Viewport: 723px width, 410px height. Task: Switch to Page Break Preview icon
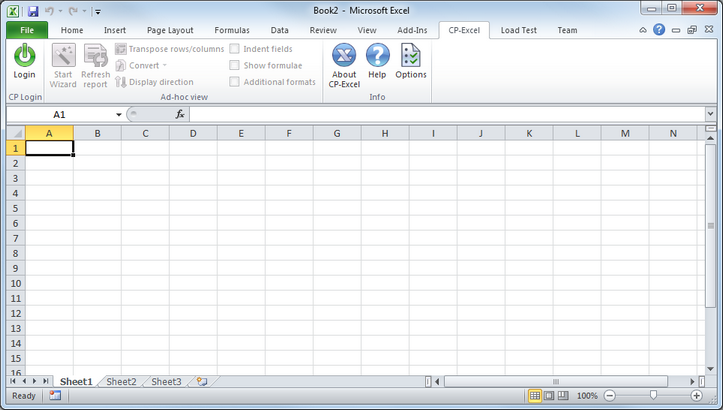tap(563, 395)
